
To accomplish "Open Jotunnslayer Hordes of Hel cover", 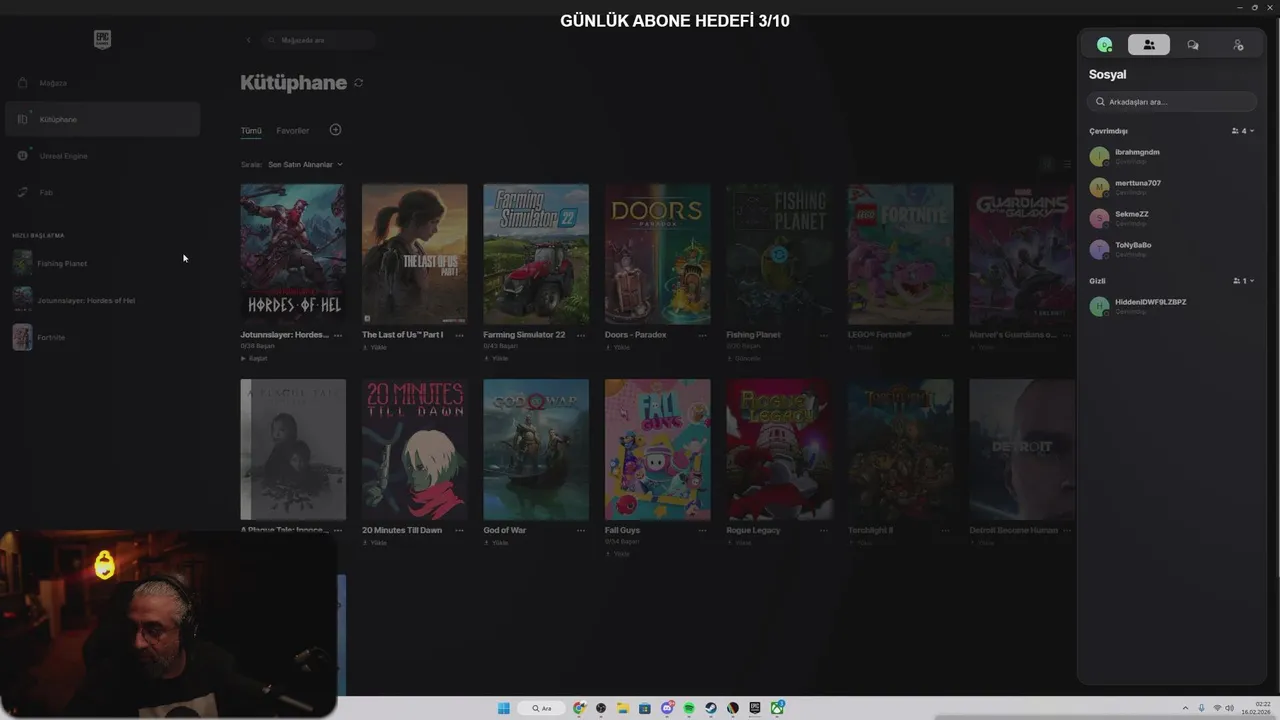I will click(x=293, y=254).
